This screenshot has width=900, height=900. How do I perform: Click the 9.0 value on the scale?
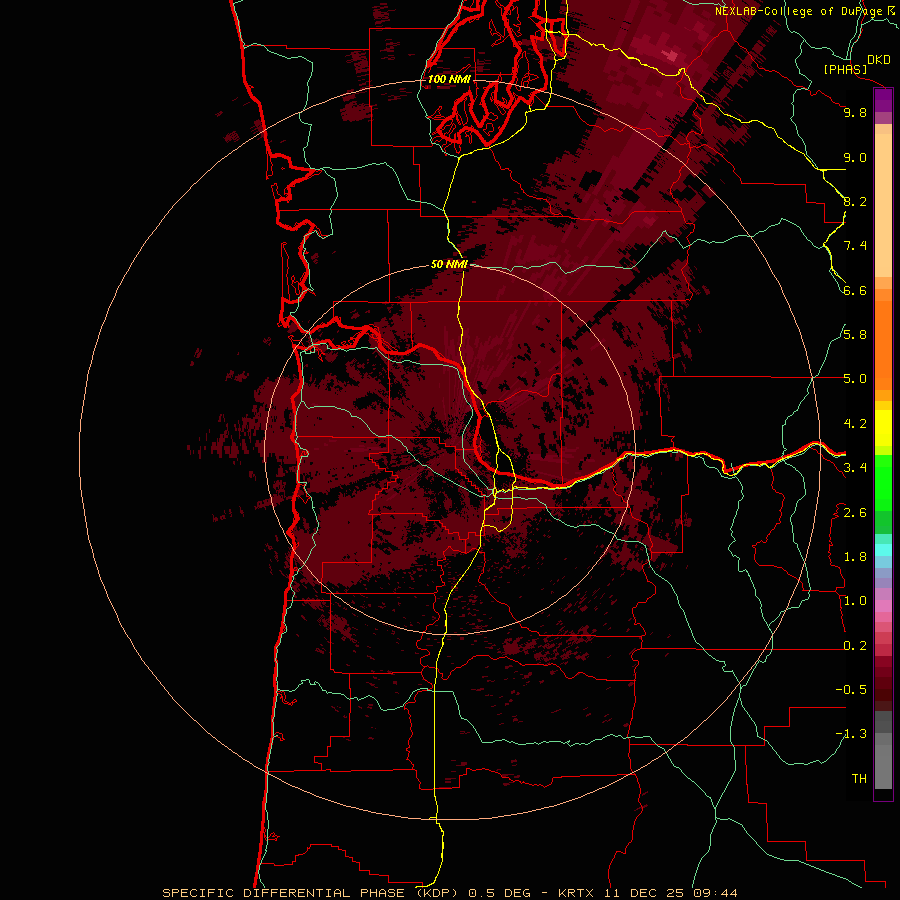click(x=855, y=158)
